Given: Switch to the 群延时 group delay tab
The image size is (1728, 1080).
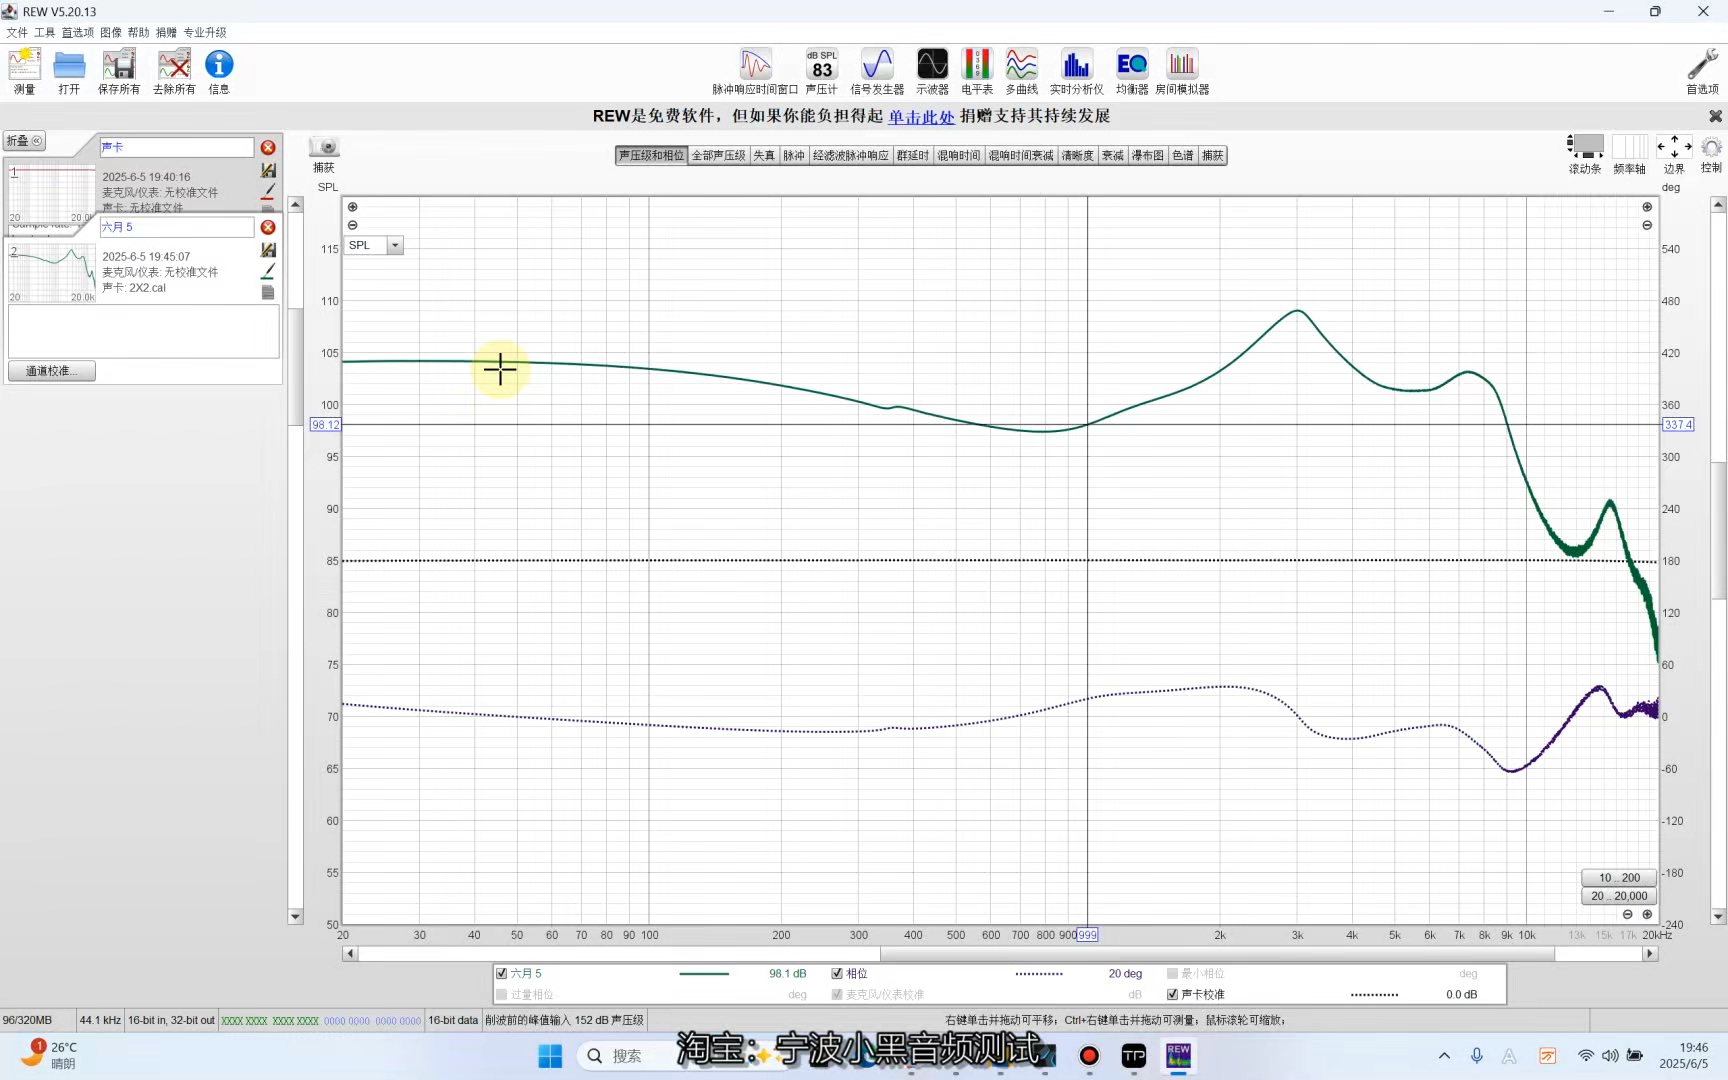Looking at the screenshot, I should 913,155.
